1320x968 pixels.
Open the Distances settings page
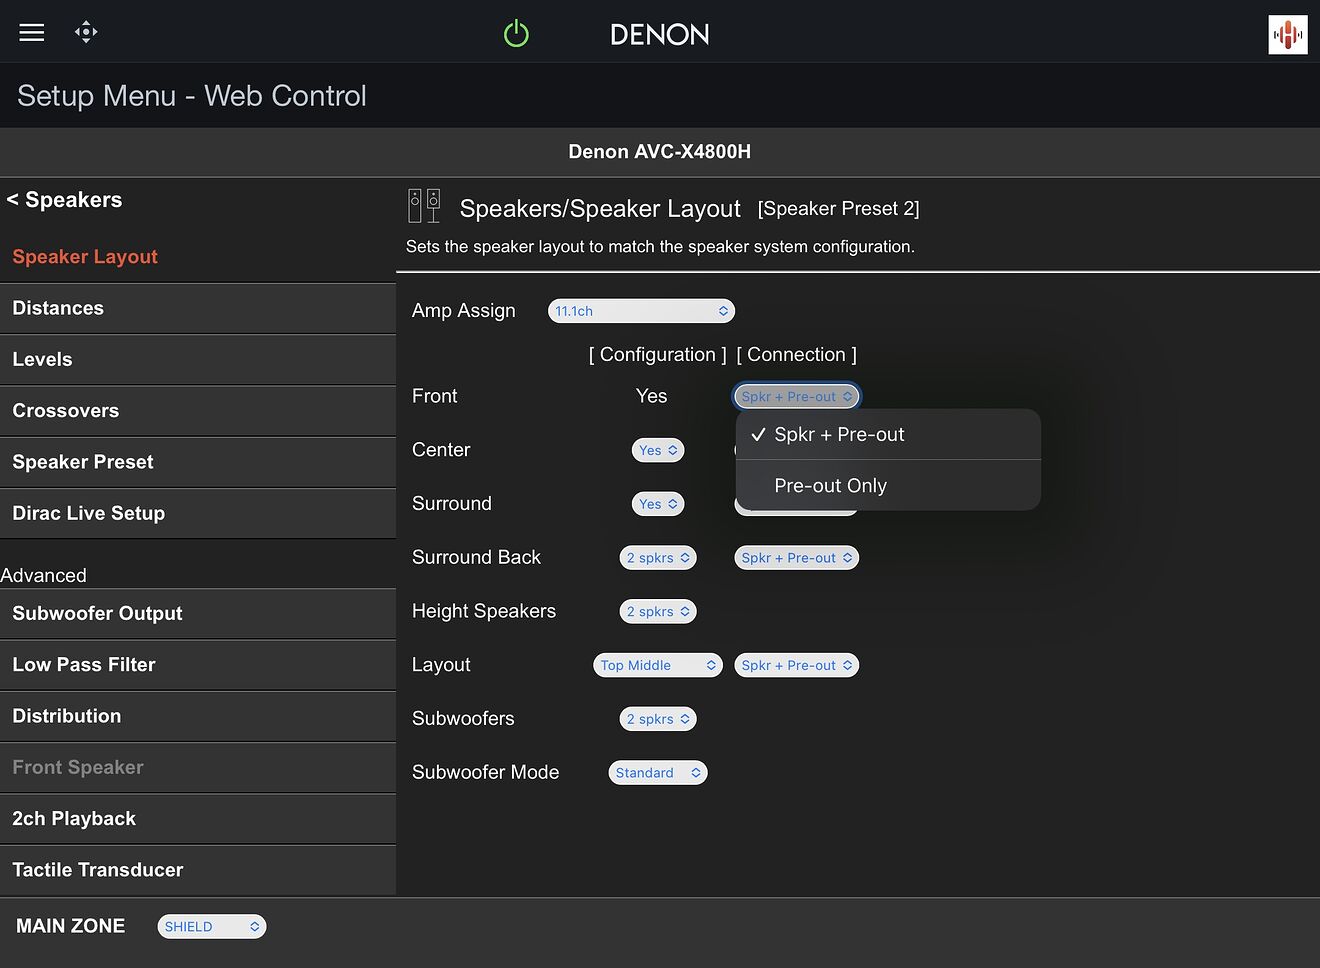58,309
